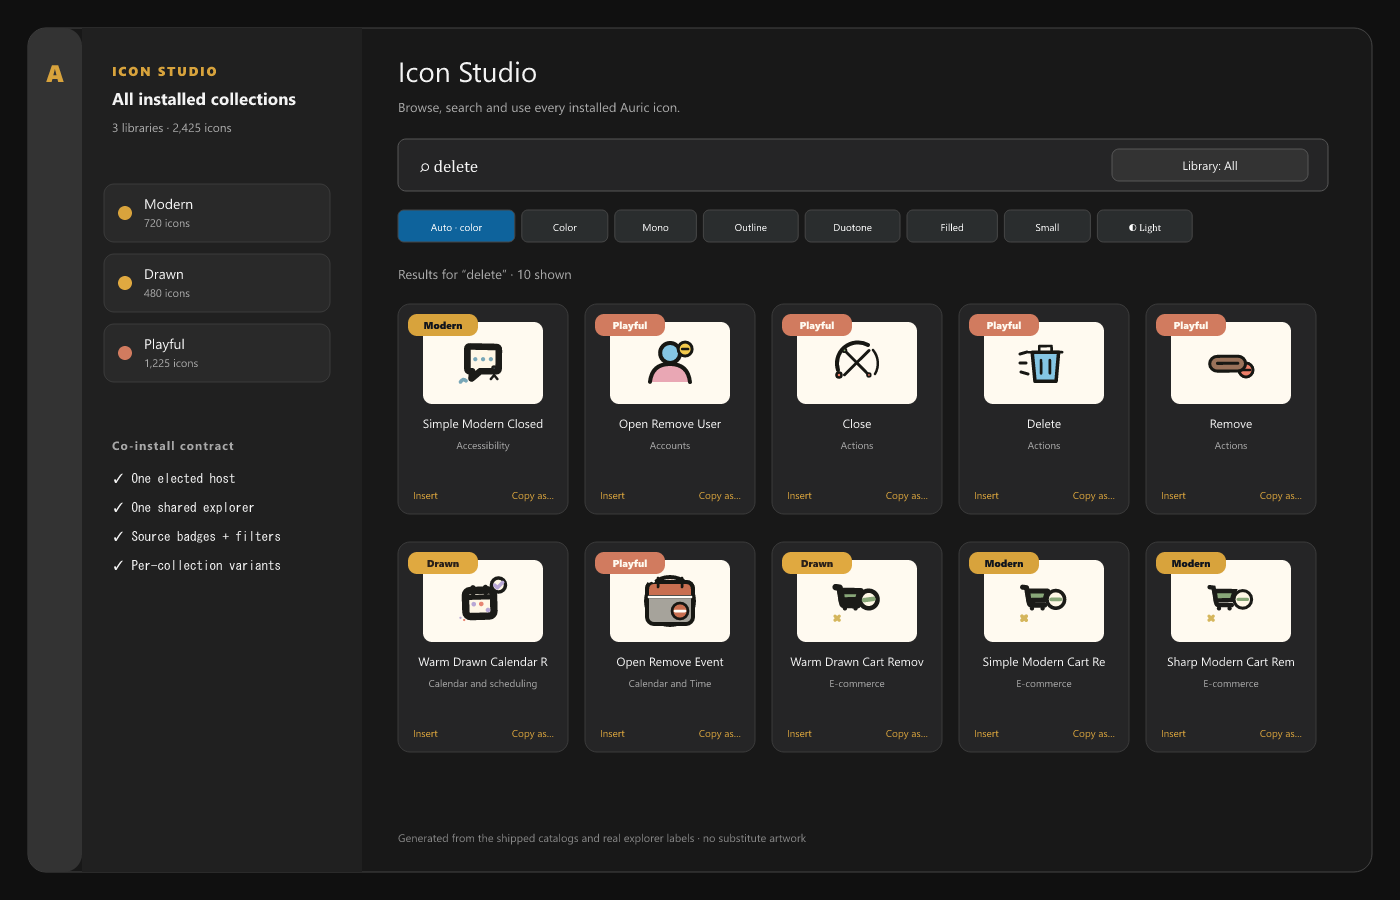Viewport: 1400px width, 900px height.
Task: Select the Warm Drawn Cart Remove icon
Action: click(x=857, y=601)
